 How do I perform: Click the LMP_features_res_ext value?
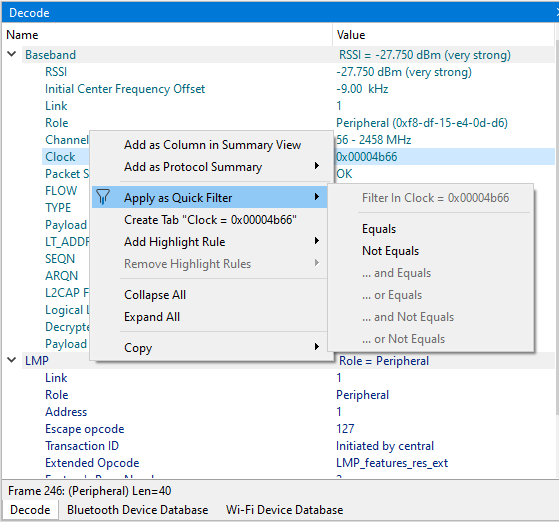(x=392, y=463)
